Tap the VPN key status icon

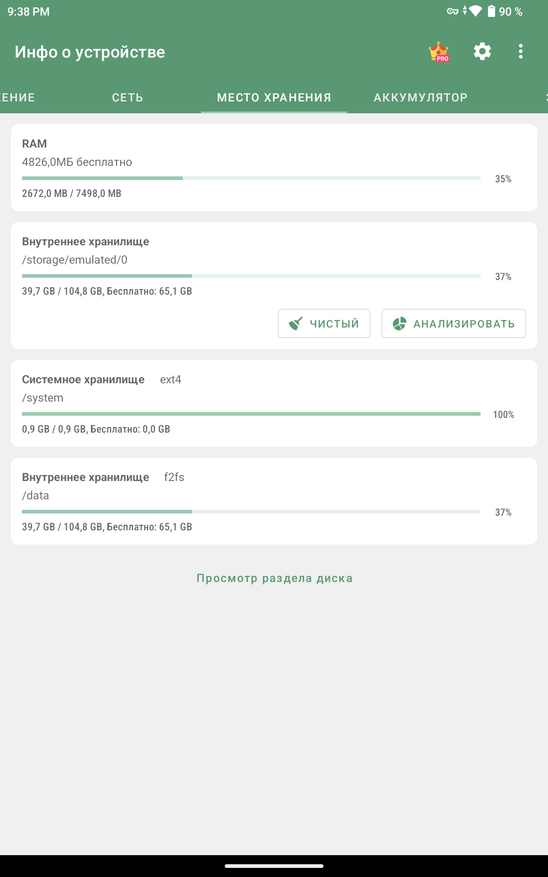tap(452, 11)
